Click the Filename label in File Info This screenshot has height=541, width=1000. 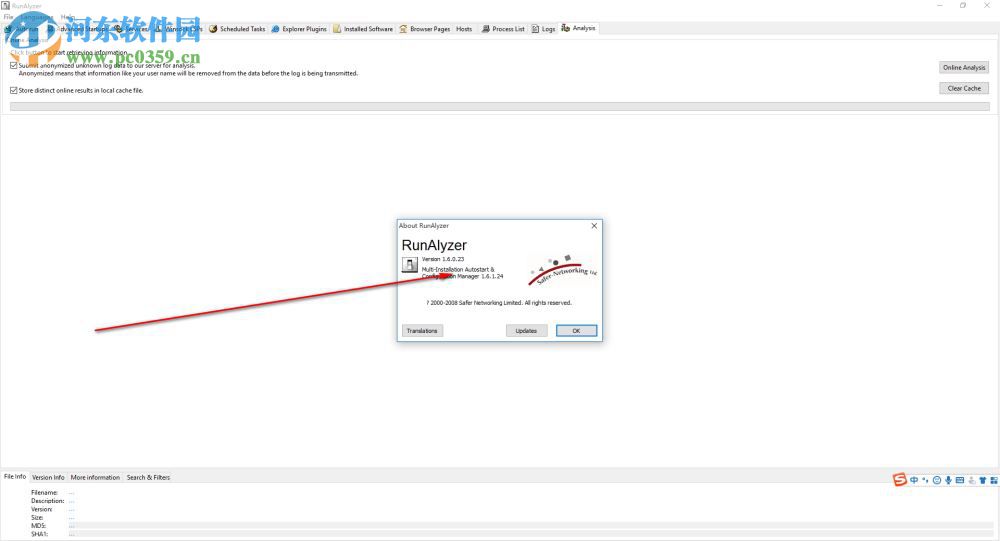[44, 493]
